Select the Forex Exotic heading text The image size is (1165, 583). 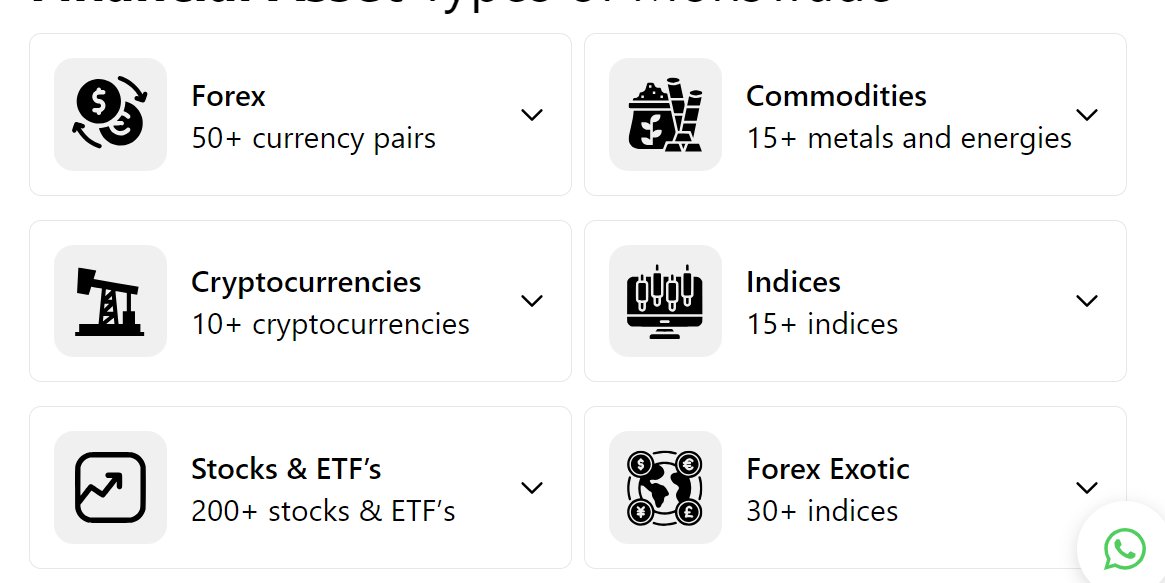(828, 469)
